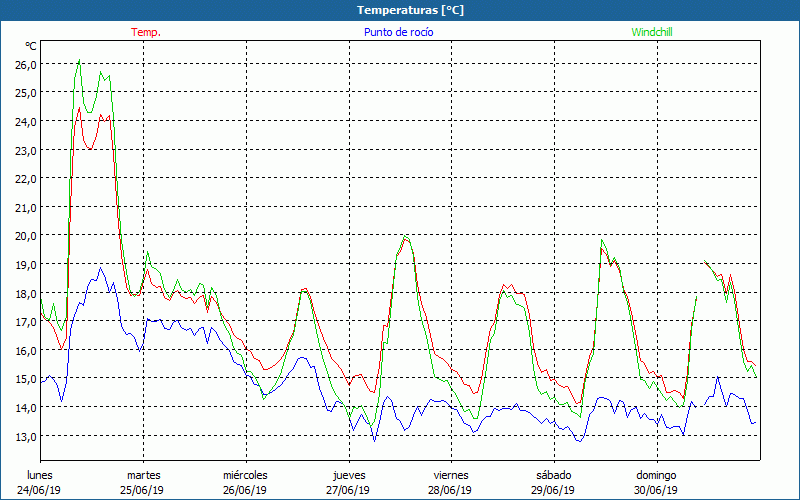Viewport: 800px width, 500px height.
Task: Click the 'Temperaturas [°C]' chart title
Action: click(410, 10)
